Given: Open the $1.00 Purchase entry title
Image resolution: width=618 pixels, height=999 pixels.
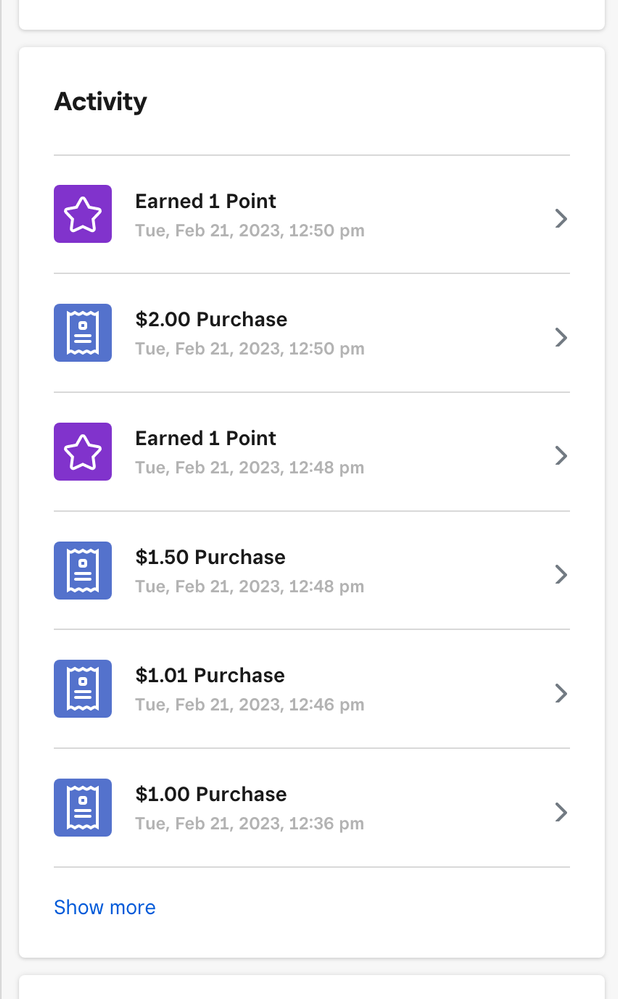Looking at the screenshot, I should click(x=211, y=795).
